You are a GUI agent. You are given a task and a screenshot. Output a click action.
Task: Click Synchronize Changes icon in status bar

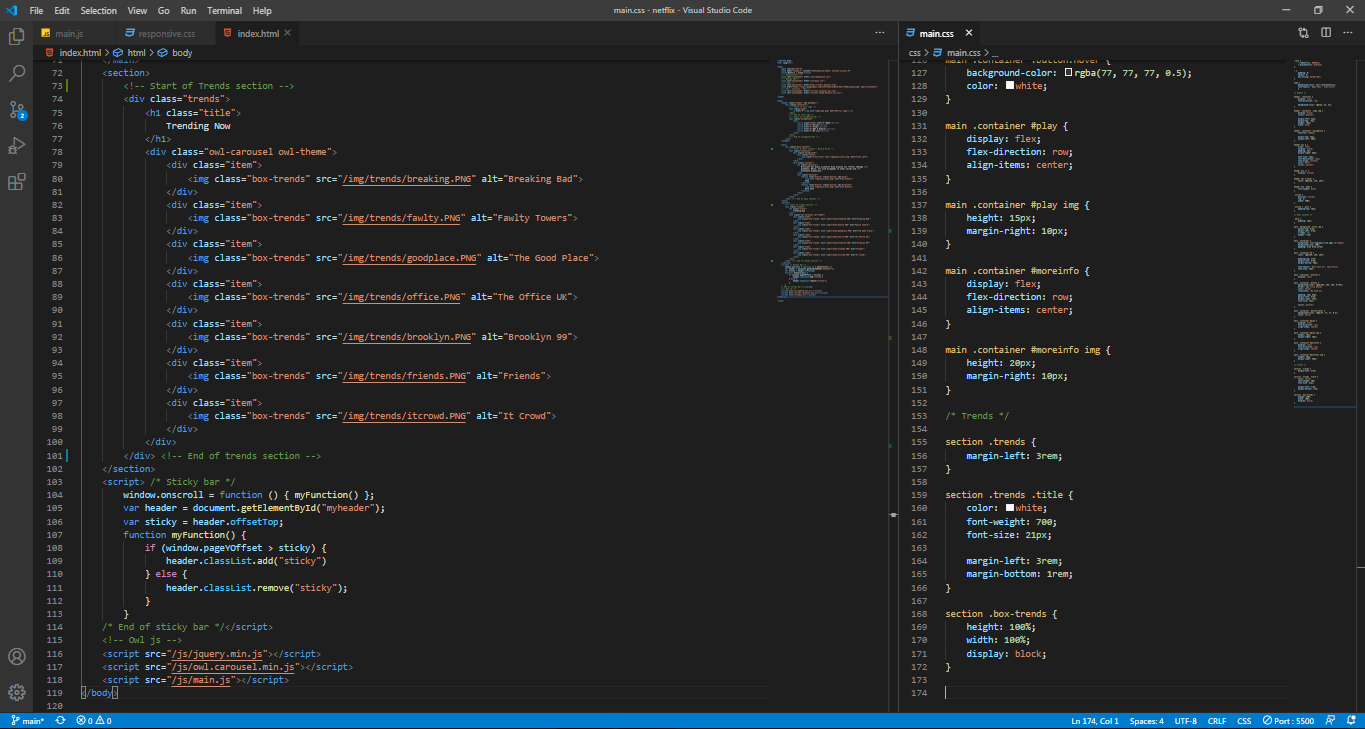(x=61, y=721)
